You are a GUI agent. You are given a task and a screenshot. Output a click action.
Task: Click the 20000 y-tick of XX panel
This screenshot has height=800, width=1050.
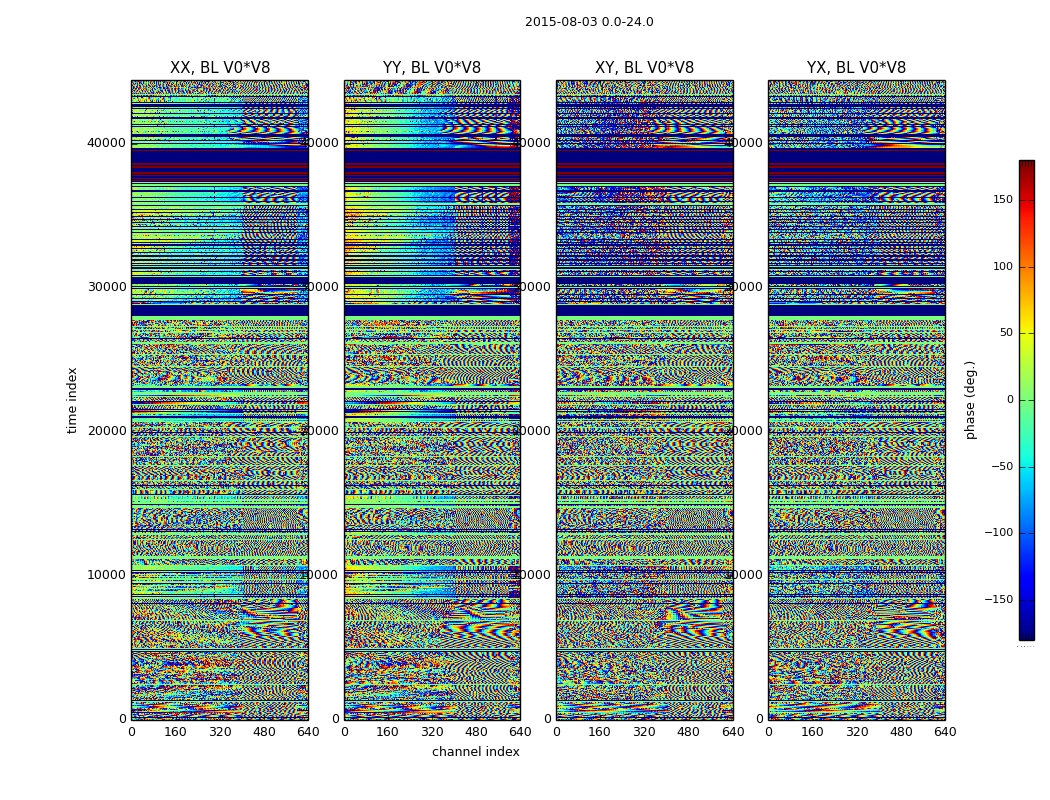(106, 430)
